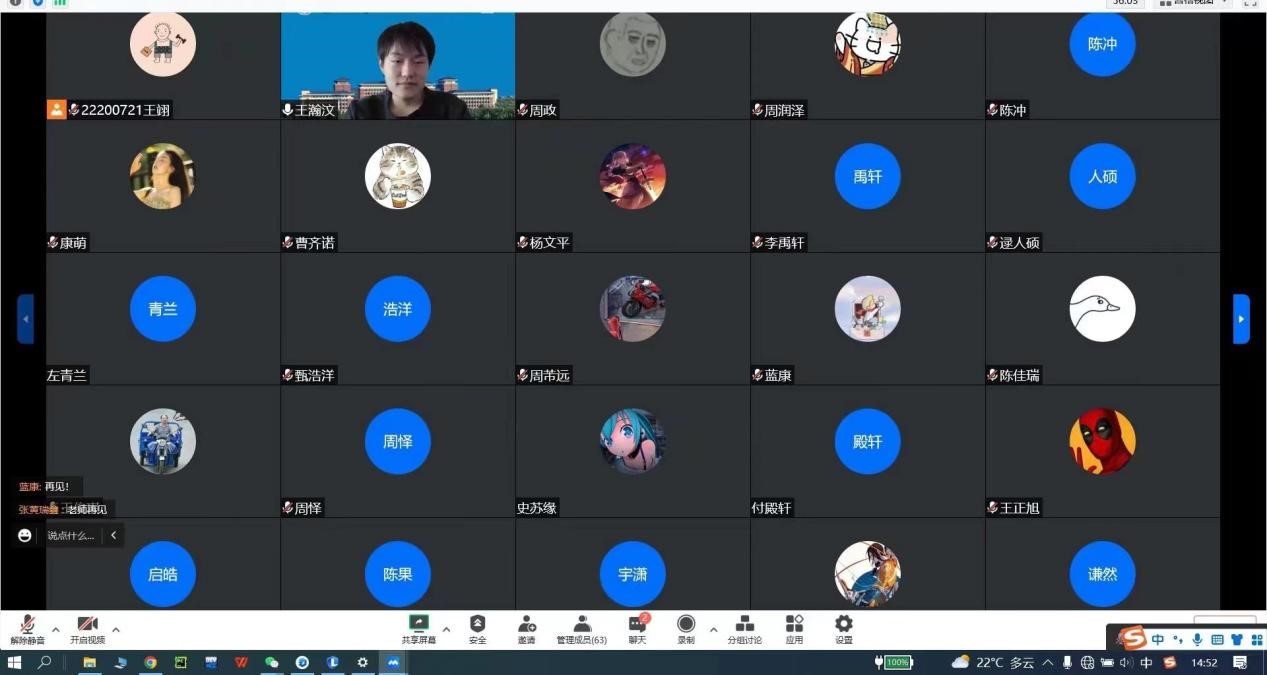
Task: Click the 说点什么 chat input field
Action: 71,536
